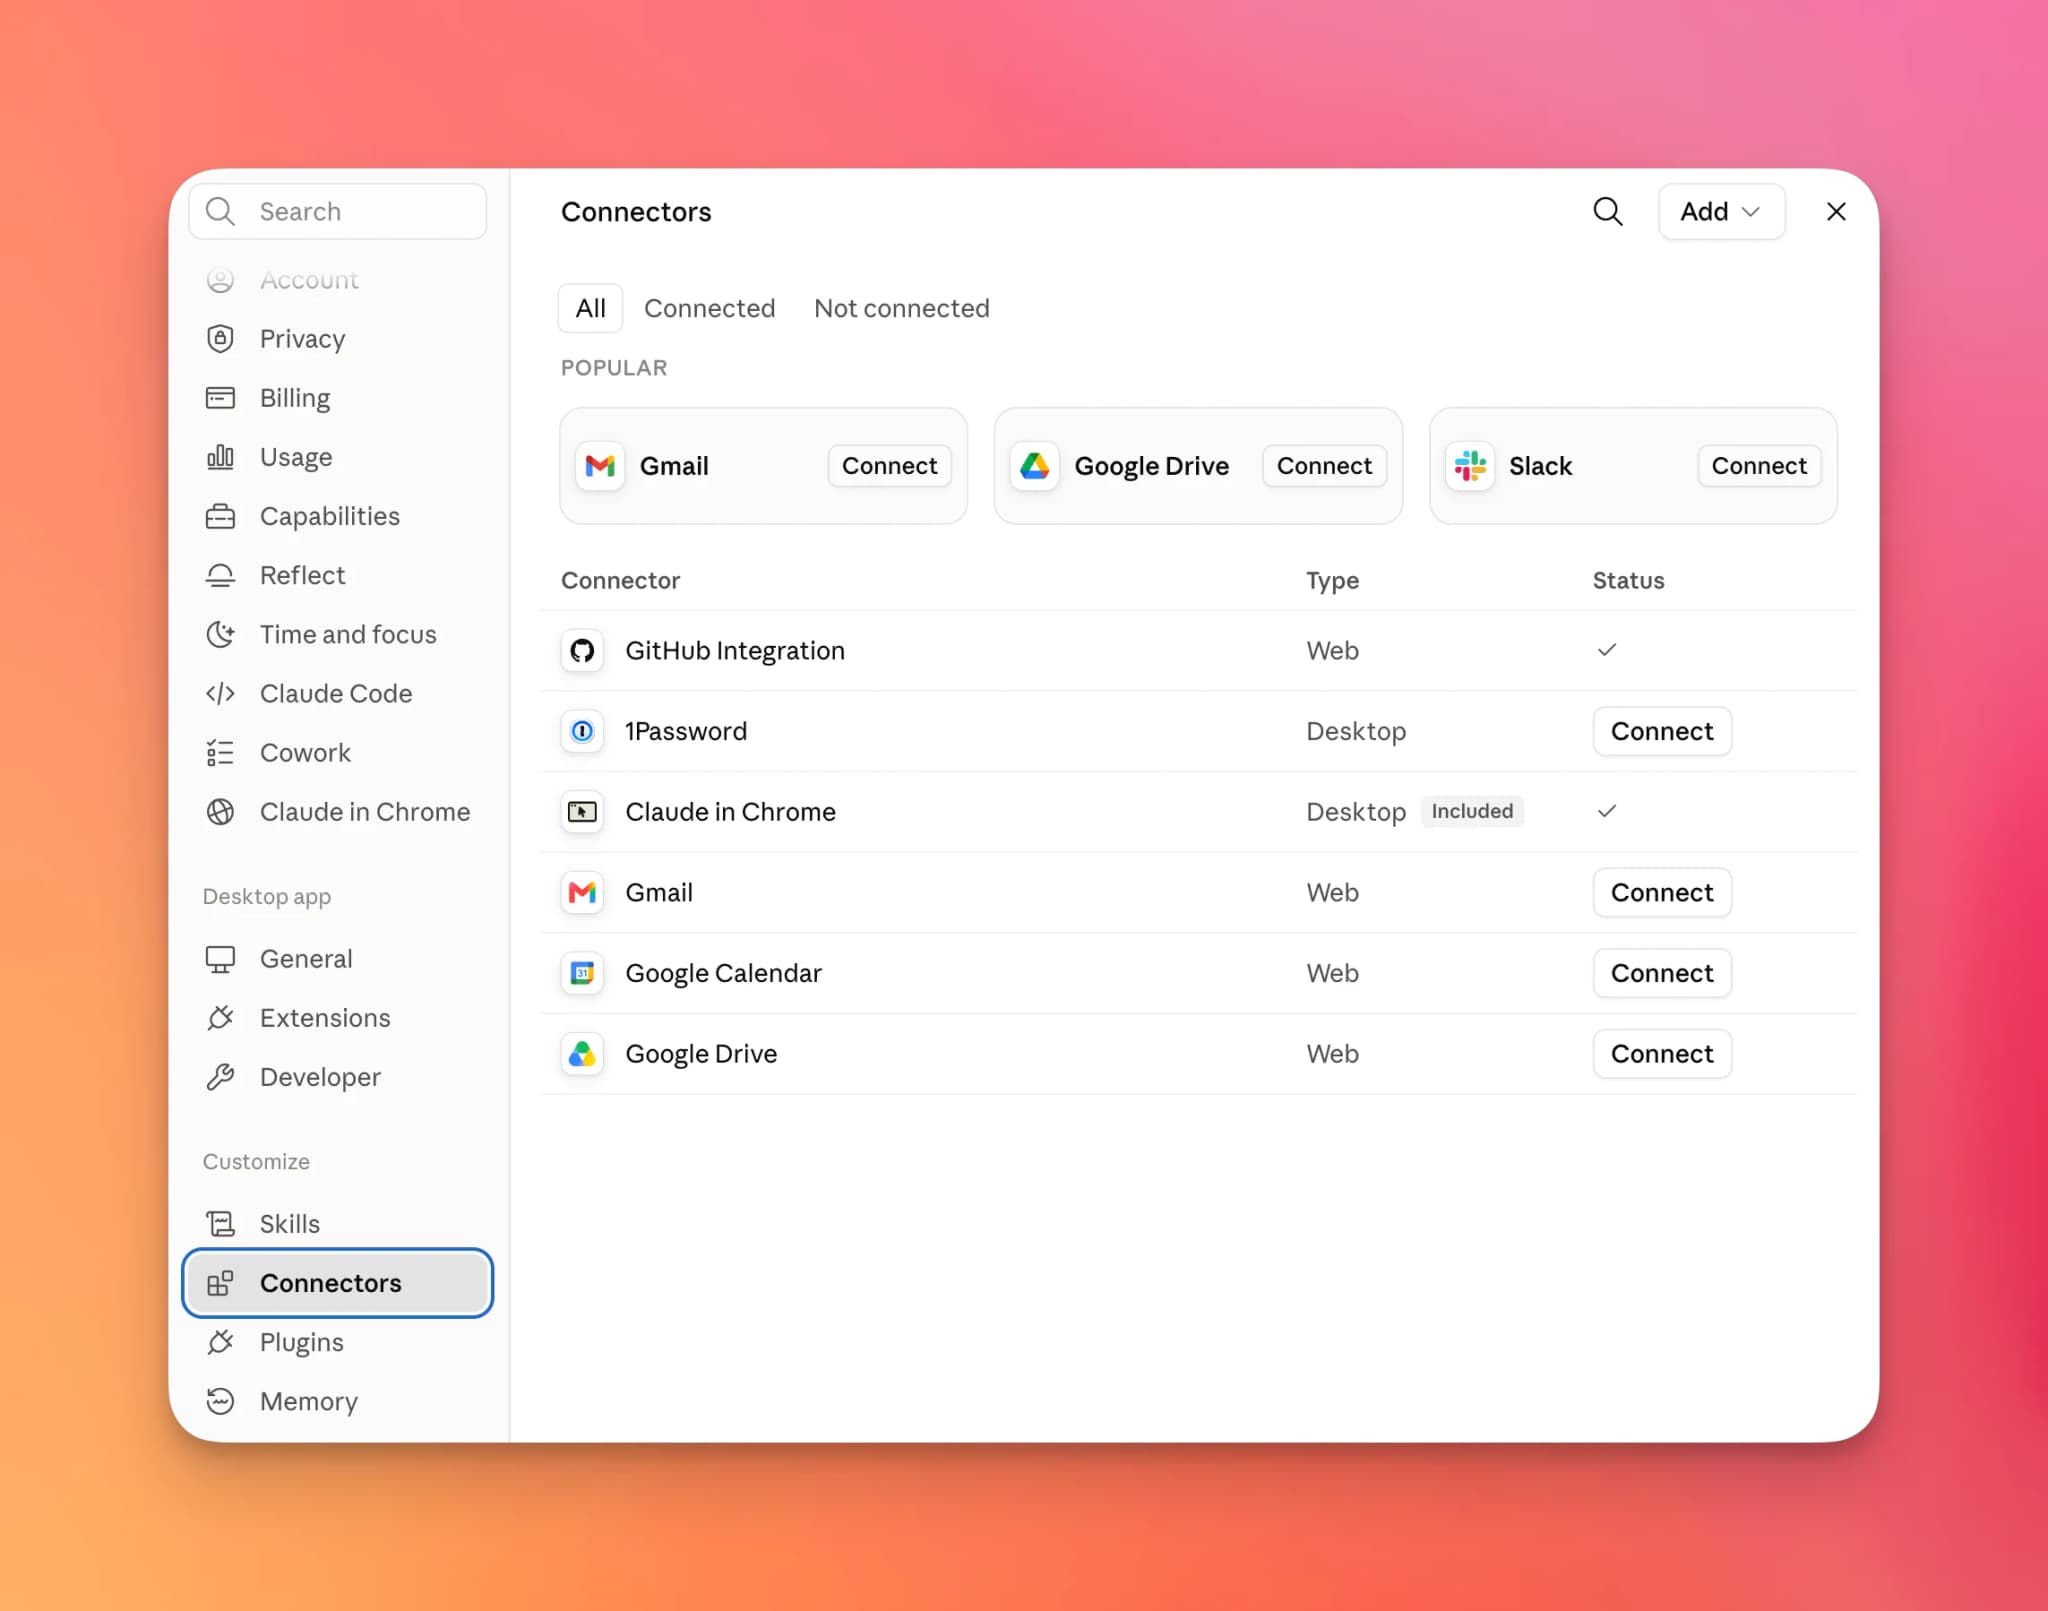
Task: Click the Usage bar chart icon
Action: pos(220,457)
